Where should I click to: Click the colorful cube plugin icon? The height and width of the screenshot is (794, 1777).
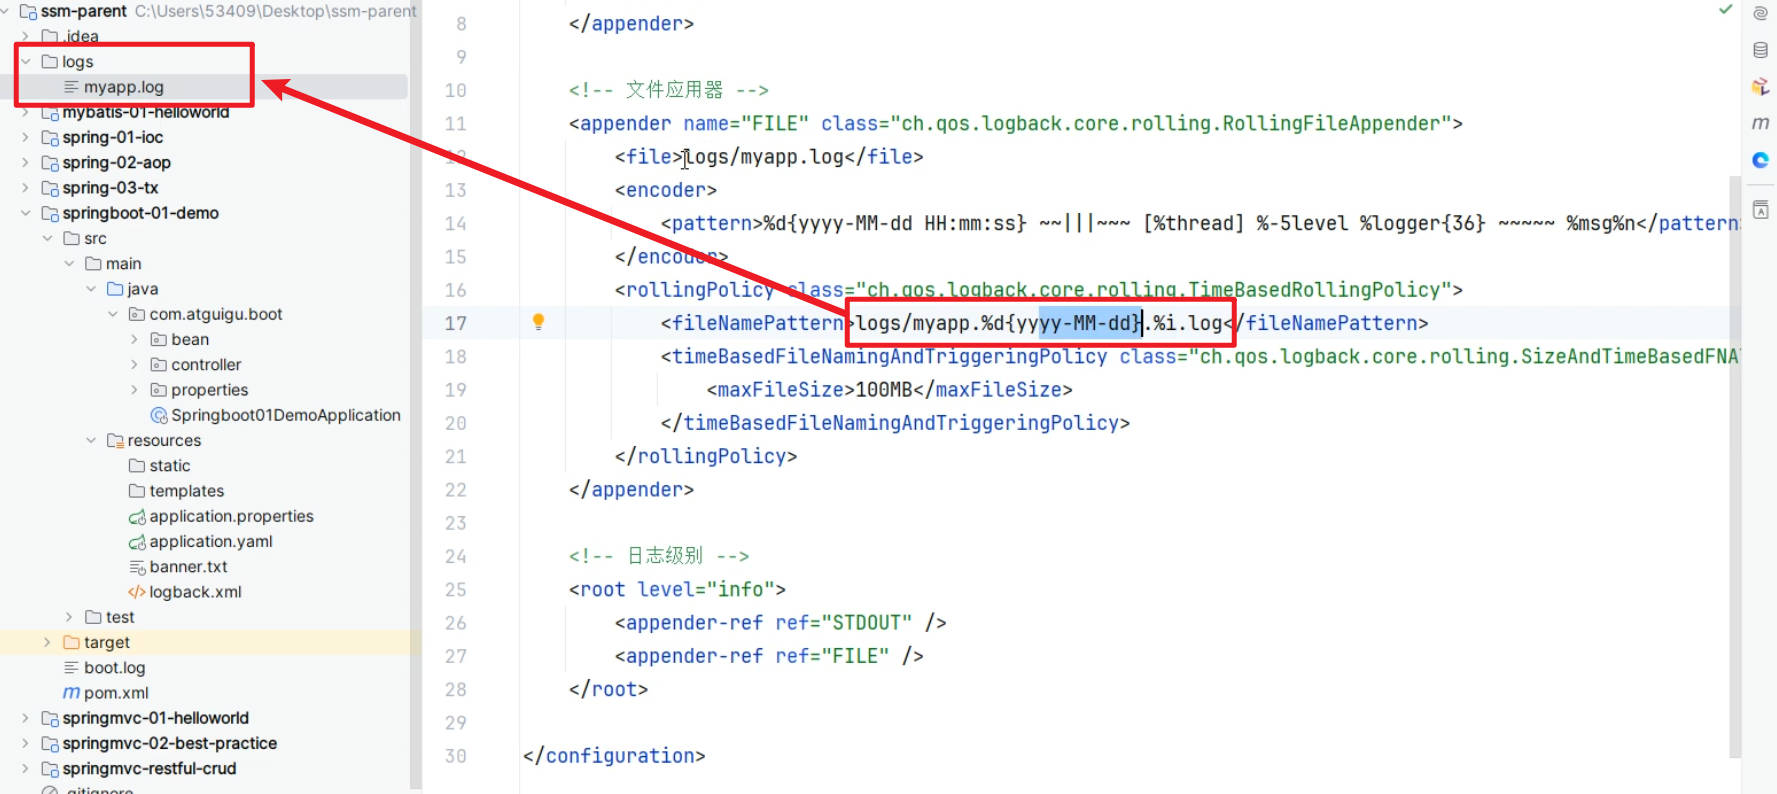tap(1760, 87)
